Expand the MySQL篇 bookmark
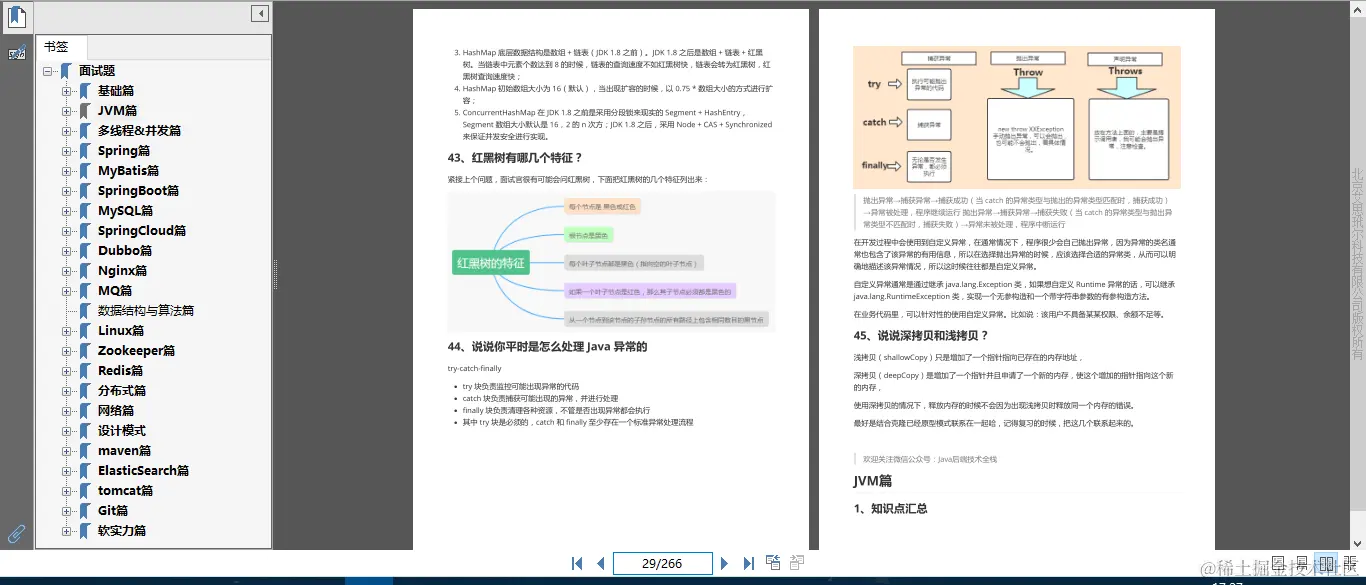This screenshot has width=1366, height=585. pos(67,211)
